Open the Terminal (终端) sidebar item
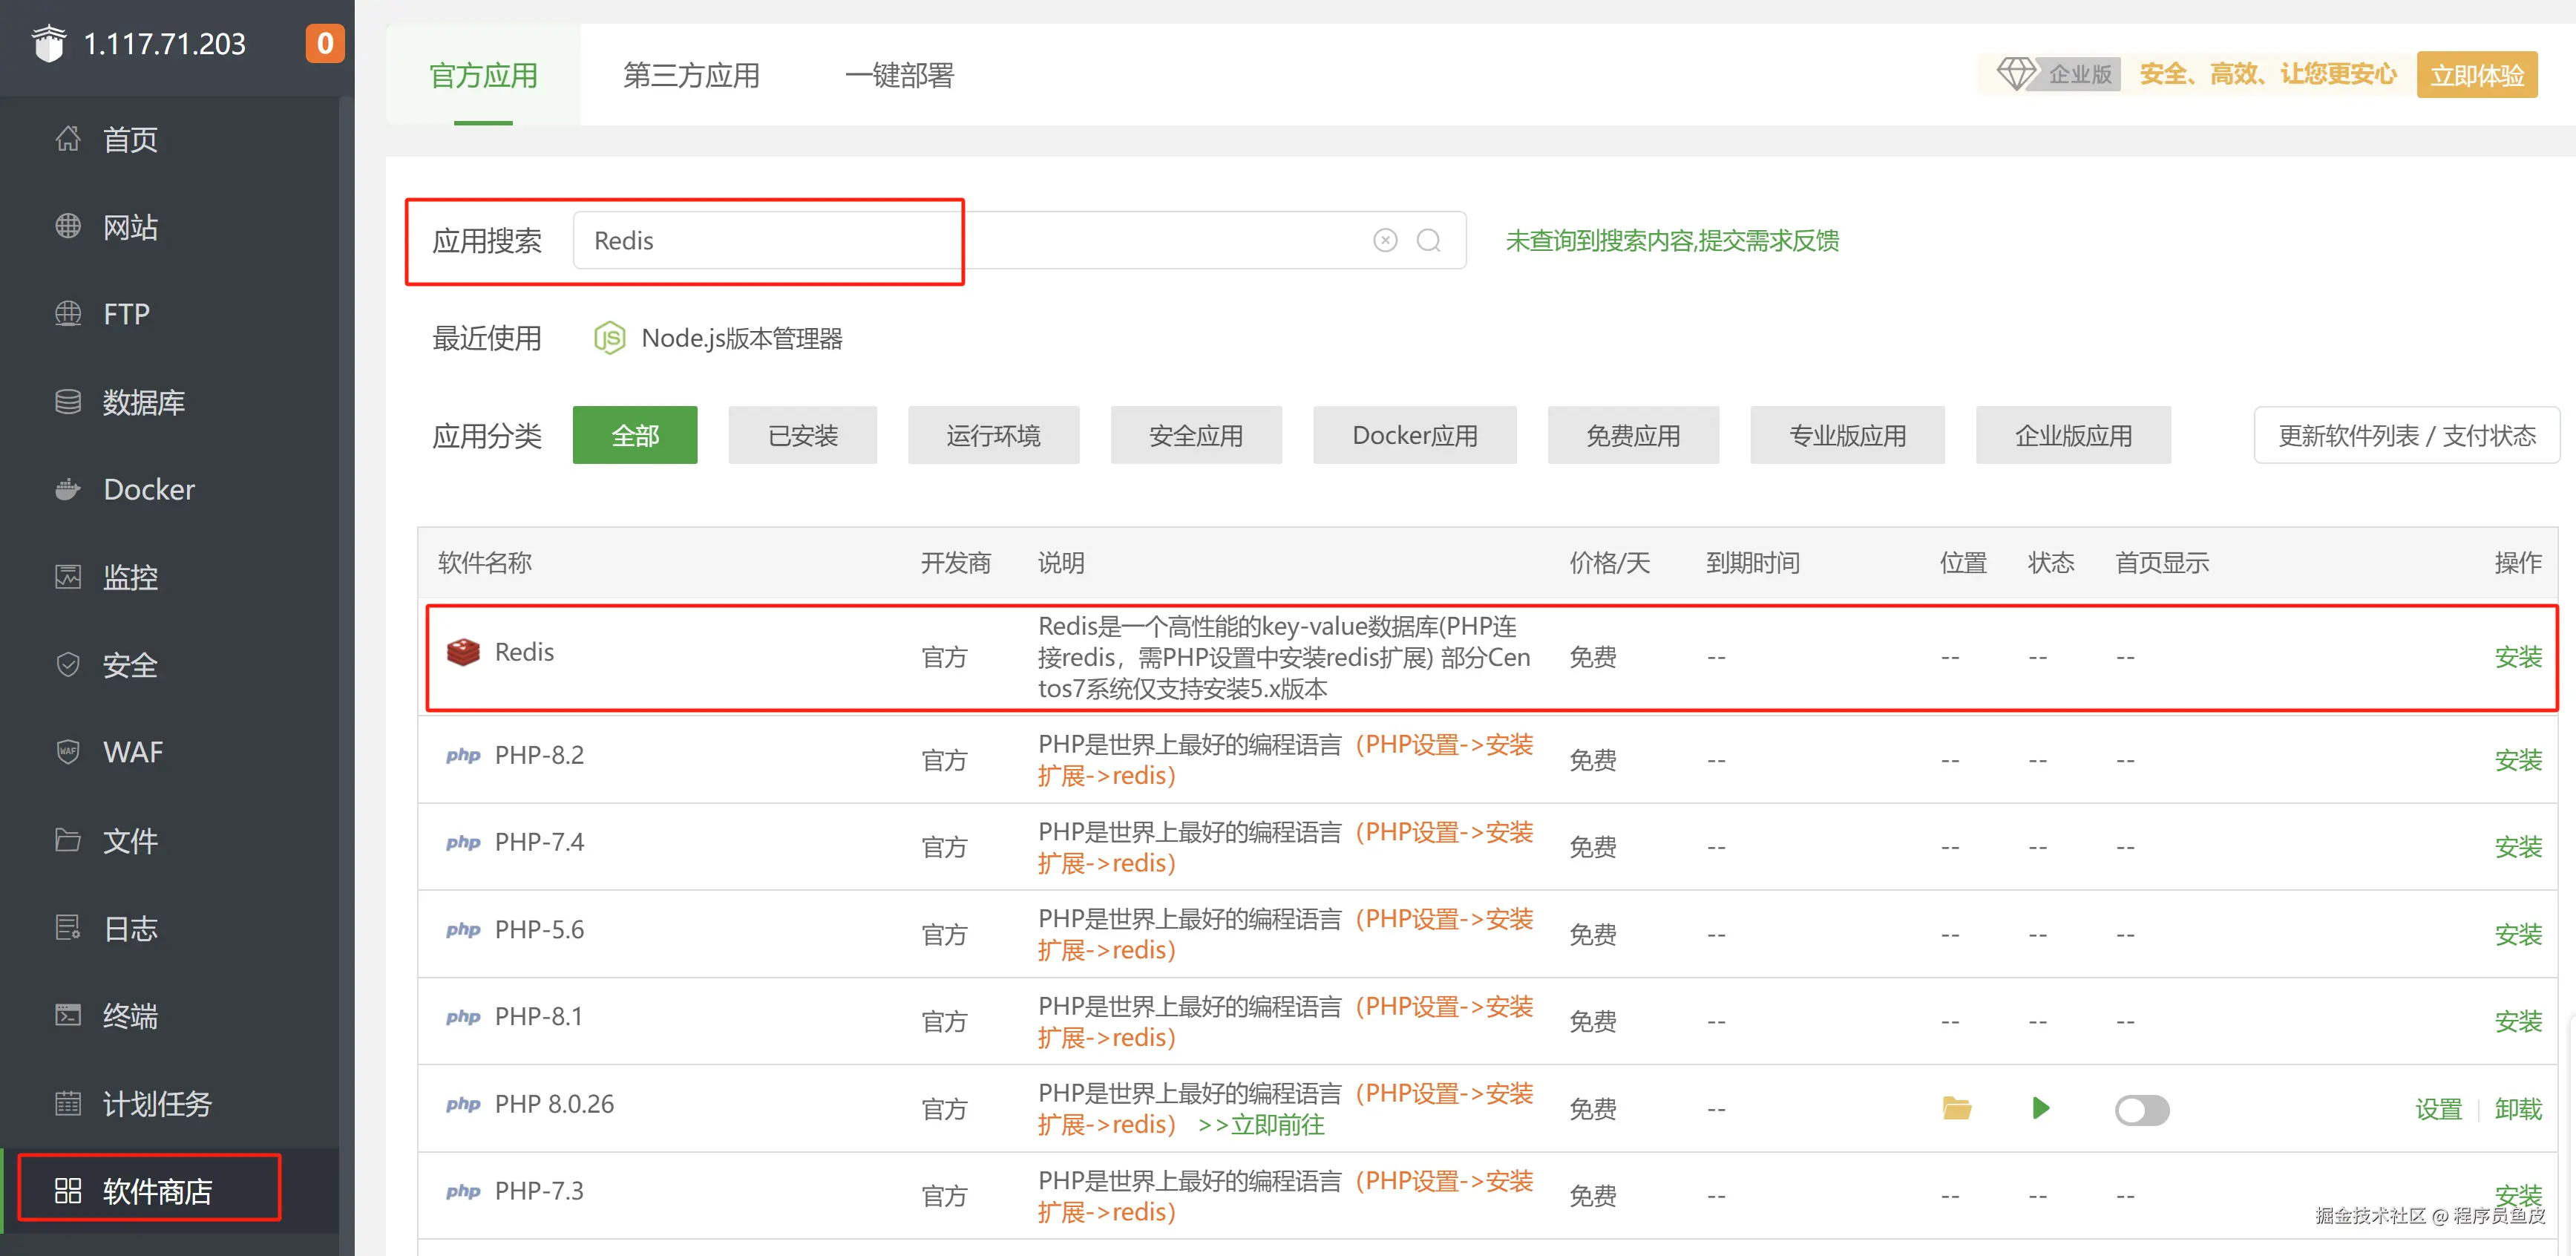Viewport: 2576px width, 1256px height. [130, 1016]
